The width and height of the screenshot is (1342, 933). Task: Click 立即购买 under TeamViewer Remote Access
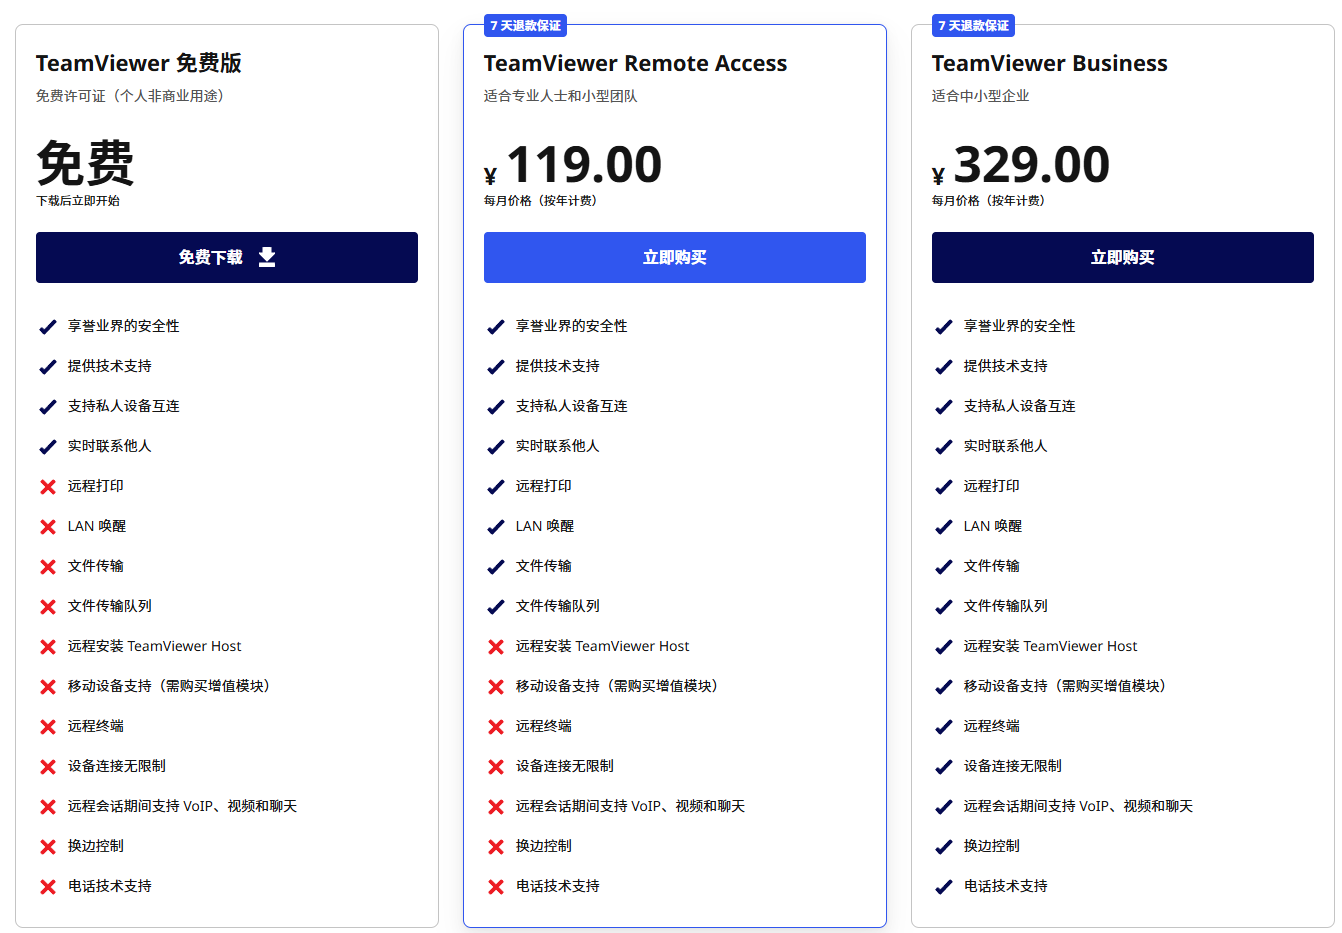[x=675, y=257]
